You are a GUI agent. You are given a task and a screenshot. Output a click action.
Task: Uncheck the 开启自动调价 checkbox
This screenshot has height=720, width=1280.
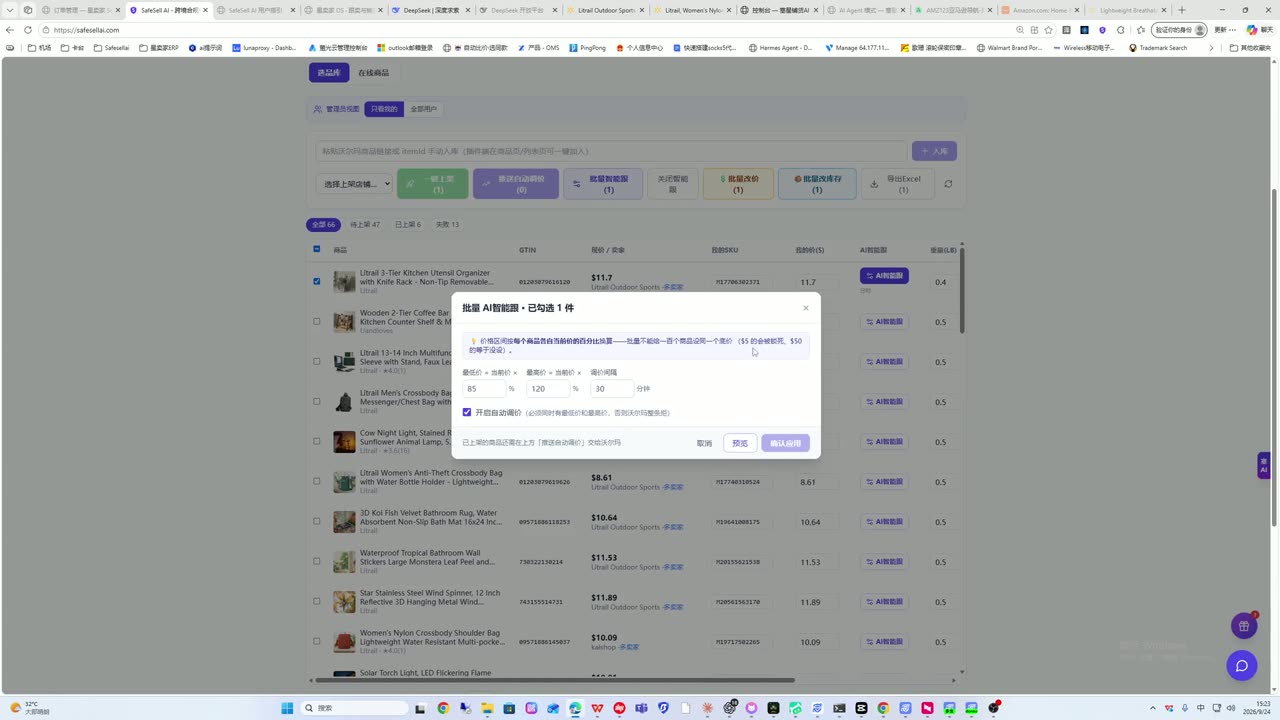click(x=467, y=412)
